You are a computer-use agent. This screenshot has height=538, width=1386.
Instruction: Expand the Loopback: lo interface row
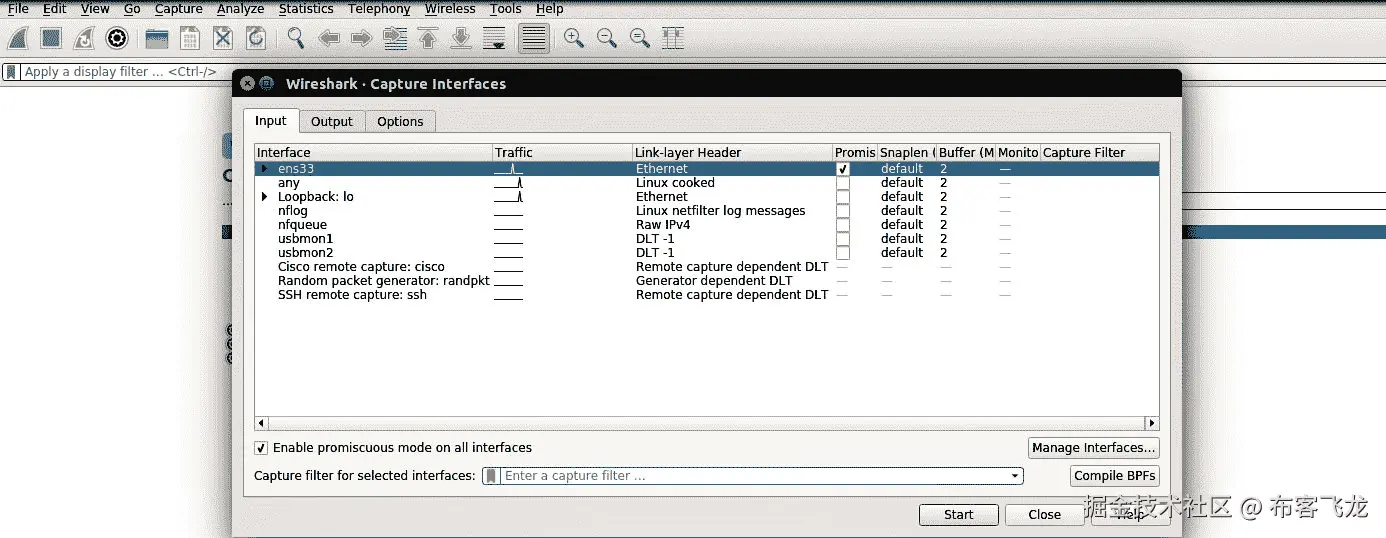tap(265, 197)
